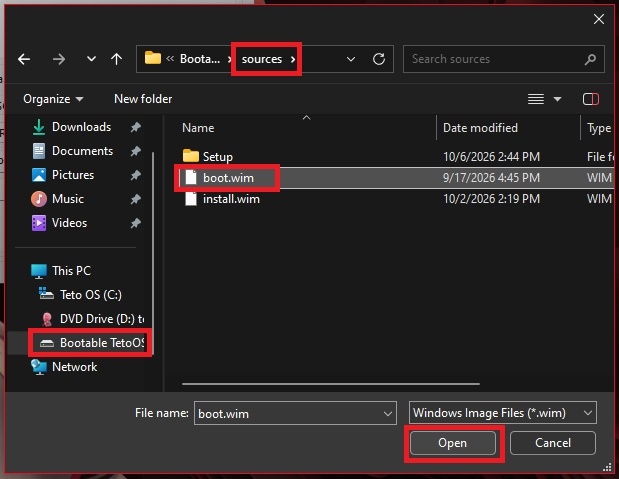Image resolution: width=619 pixels, height=479 pixels.
Task: Click the horizontal scrollbar of file list
Action: click(331, 383)
